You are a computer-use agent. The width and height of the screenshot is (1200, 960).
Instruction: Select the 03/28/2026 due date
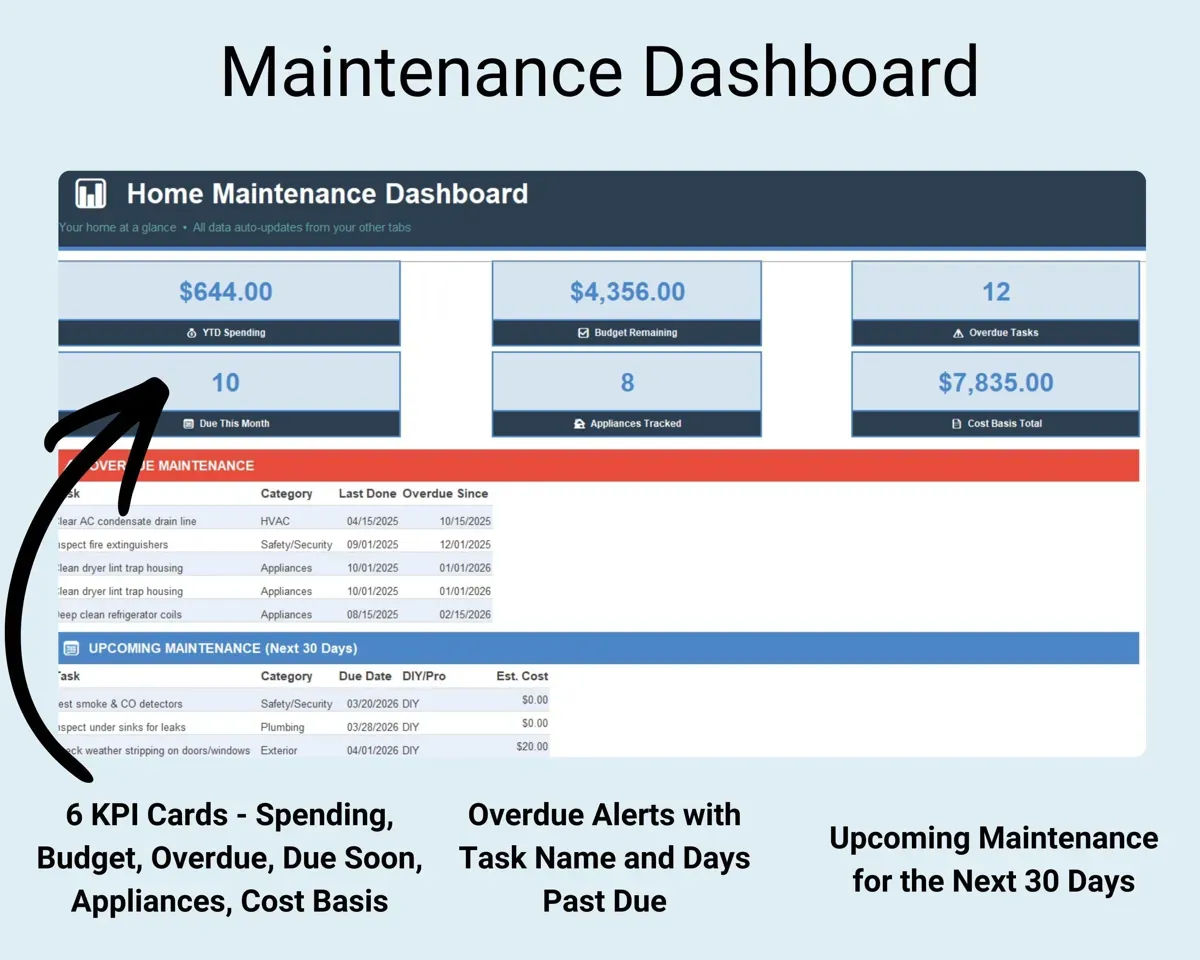coord(372,727)
